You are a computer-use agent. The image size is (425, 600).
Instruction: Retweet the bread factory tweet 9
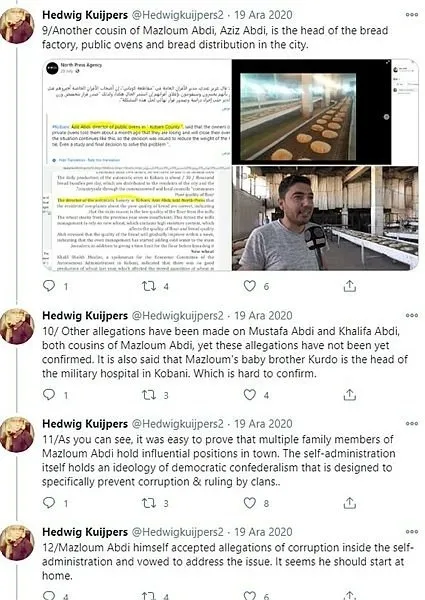(148, 286)
